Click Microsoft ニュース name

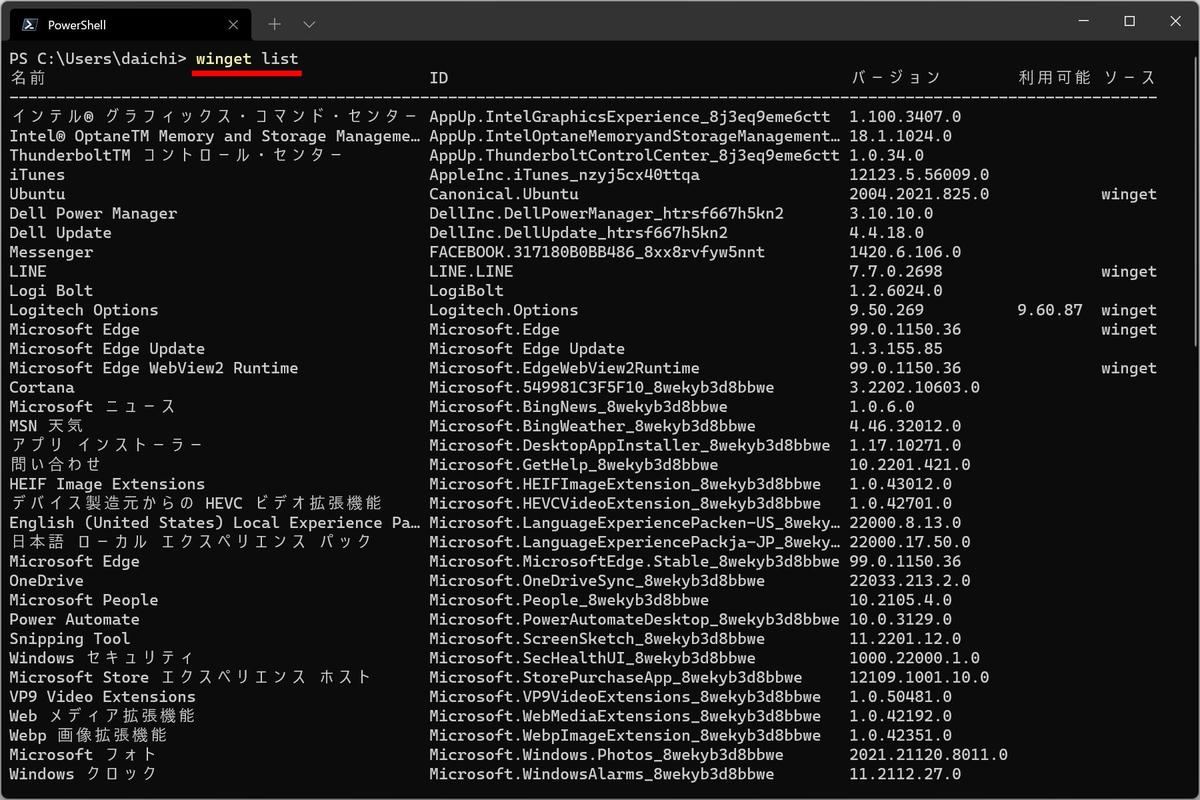(x=93, y=407)
